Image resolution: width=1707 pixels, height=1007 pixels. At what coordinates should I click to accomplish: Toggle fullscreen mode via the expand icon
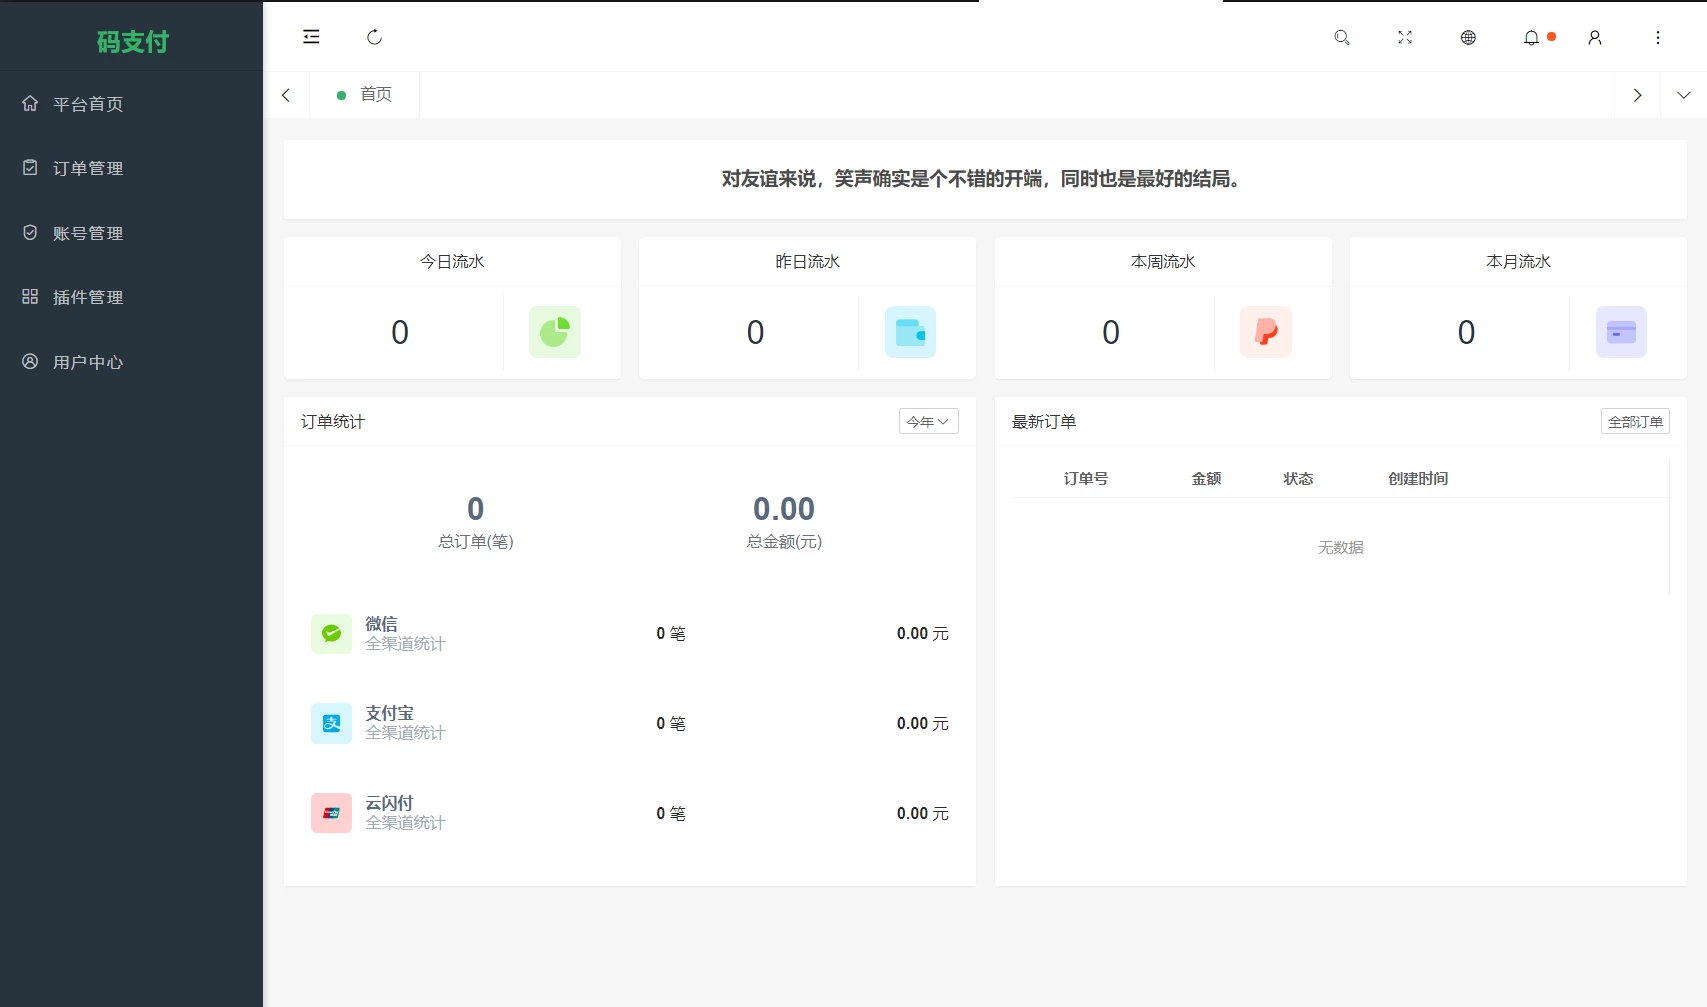tap(1404, 37)
